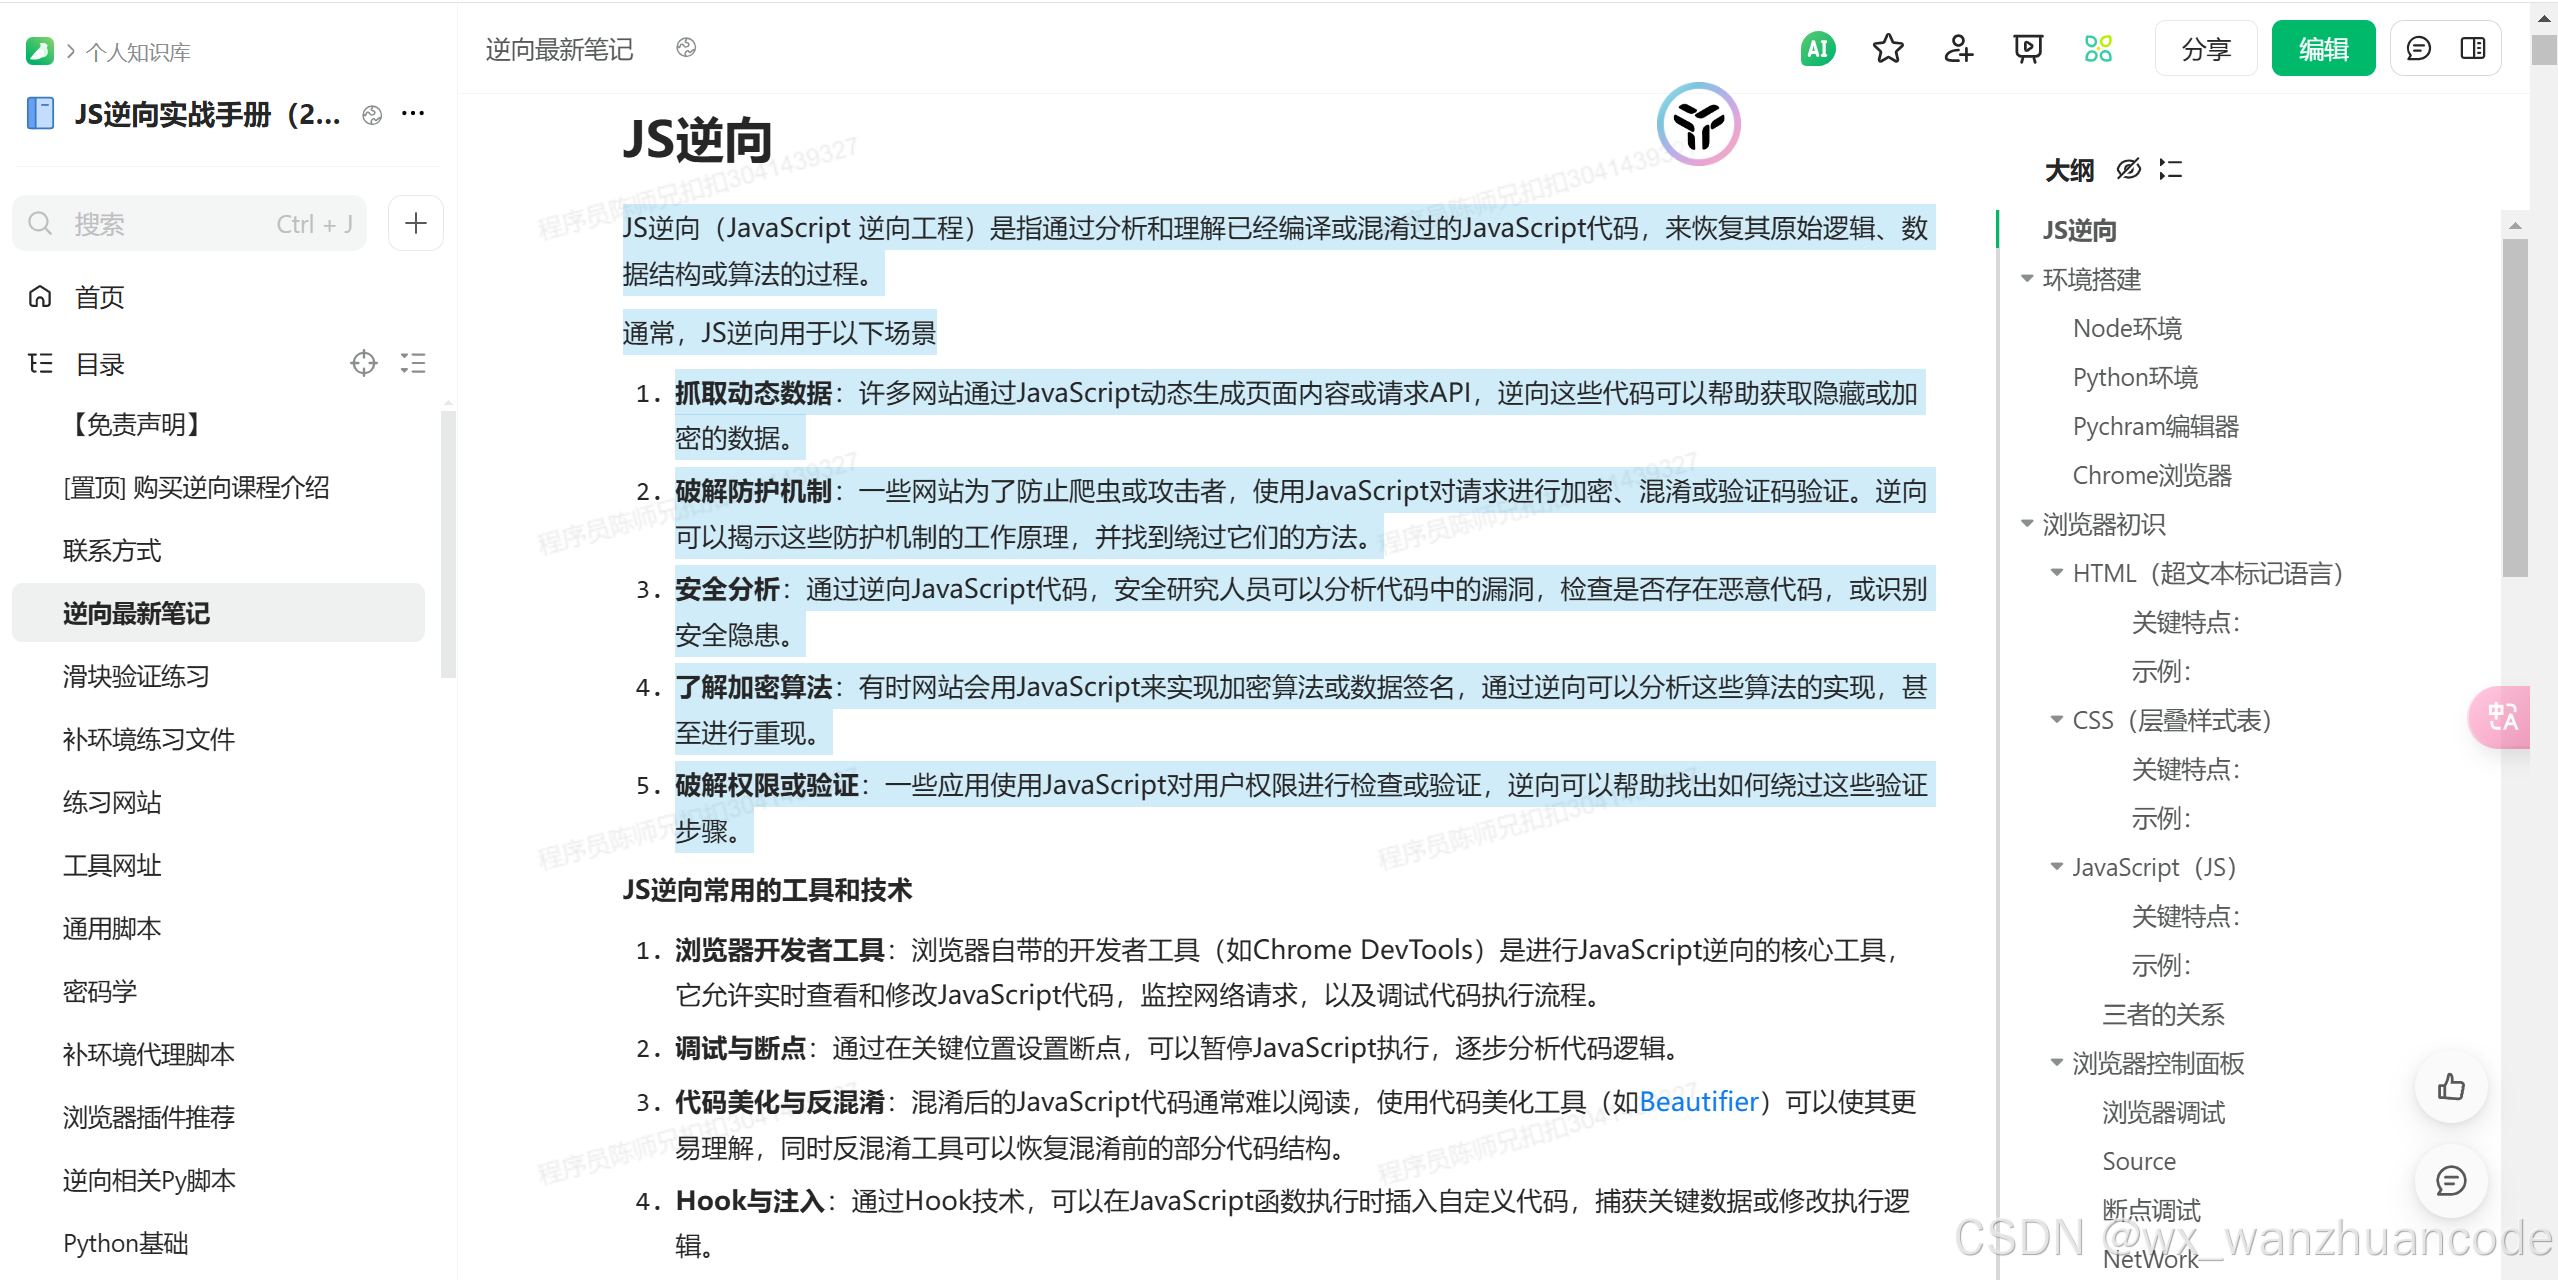
Task: Switch to the 逆向最新笔记 document
Action: tap(137, 613)
